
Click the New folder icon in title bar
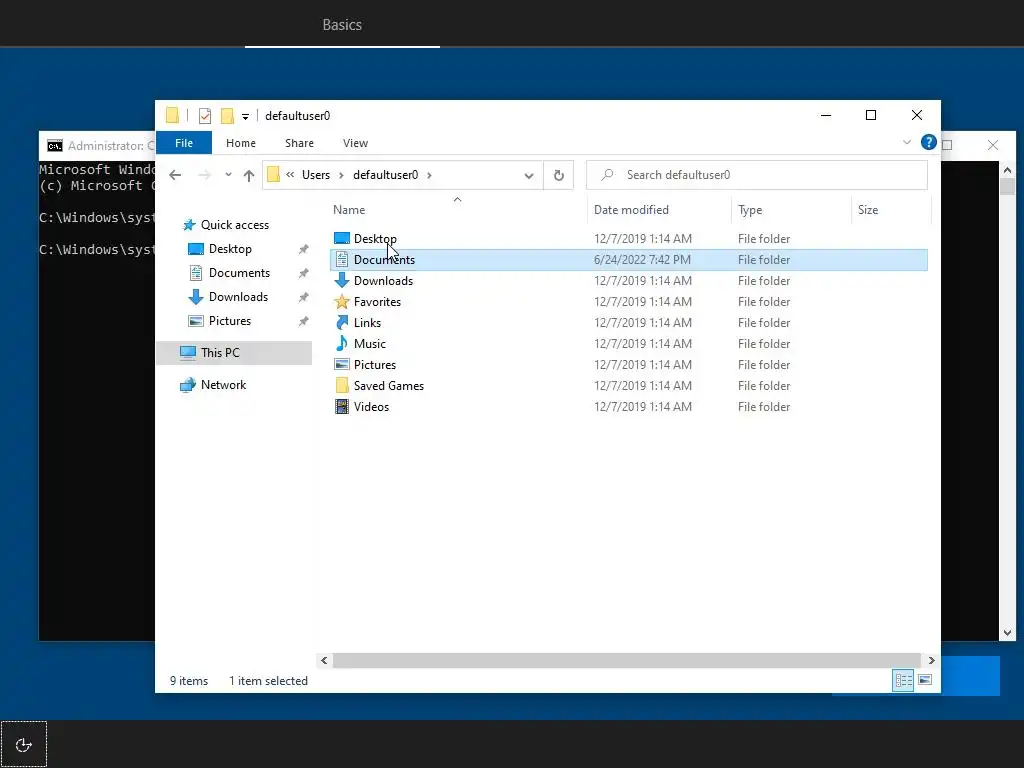(x=227, y=116)
